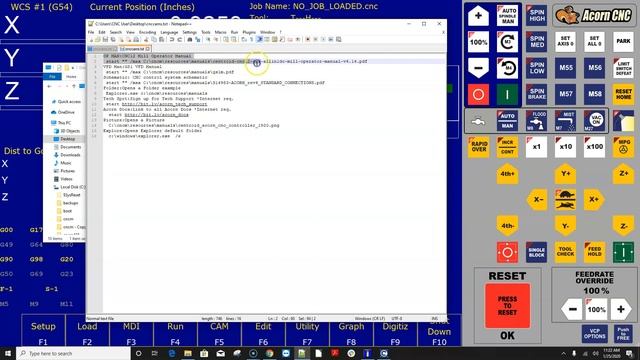Select Local Disk (C:) in Explorer

point(69,187)
